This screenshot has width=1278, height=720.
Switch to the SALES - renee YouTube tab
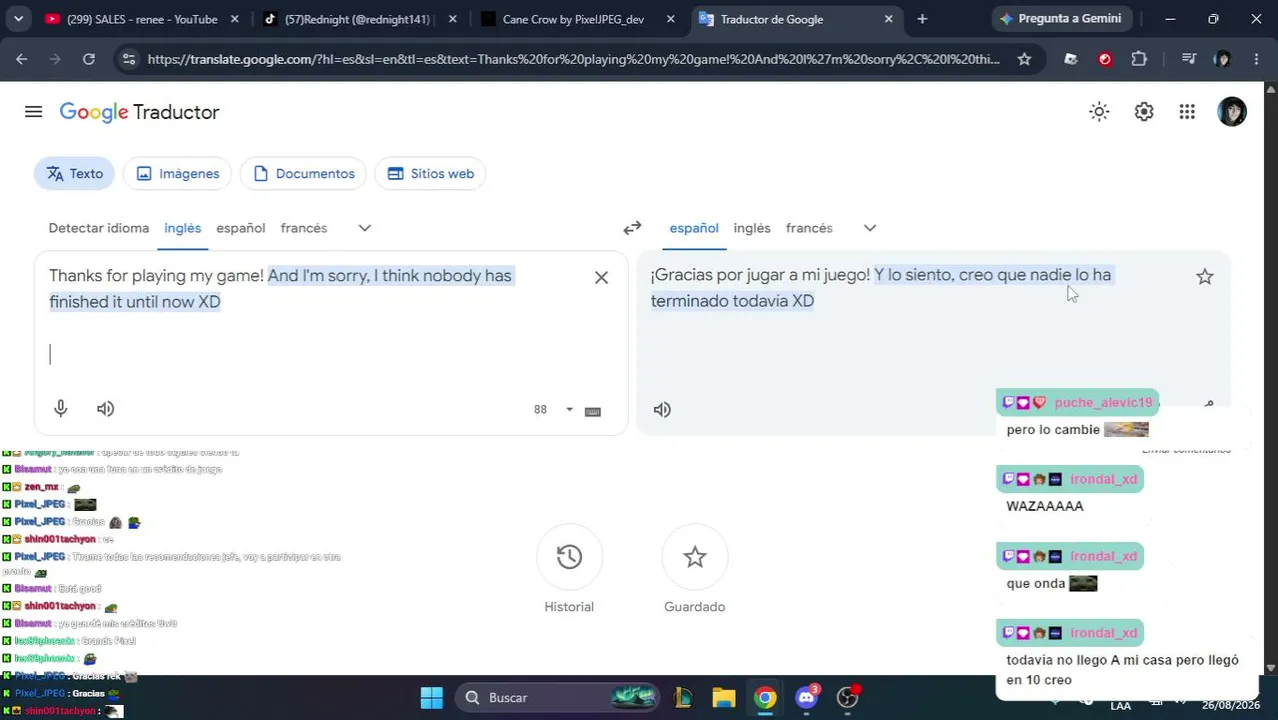(x=142, y=19)
